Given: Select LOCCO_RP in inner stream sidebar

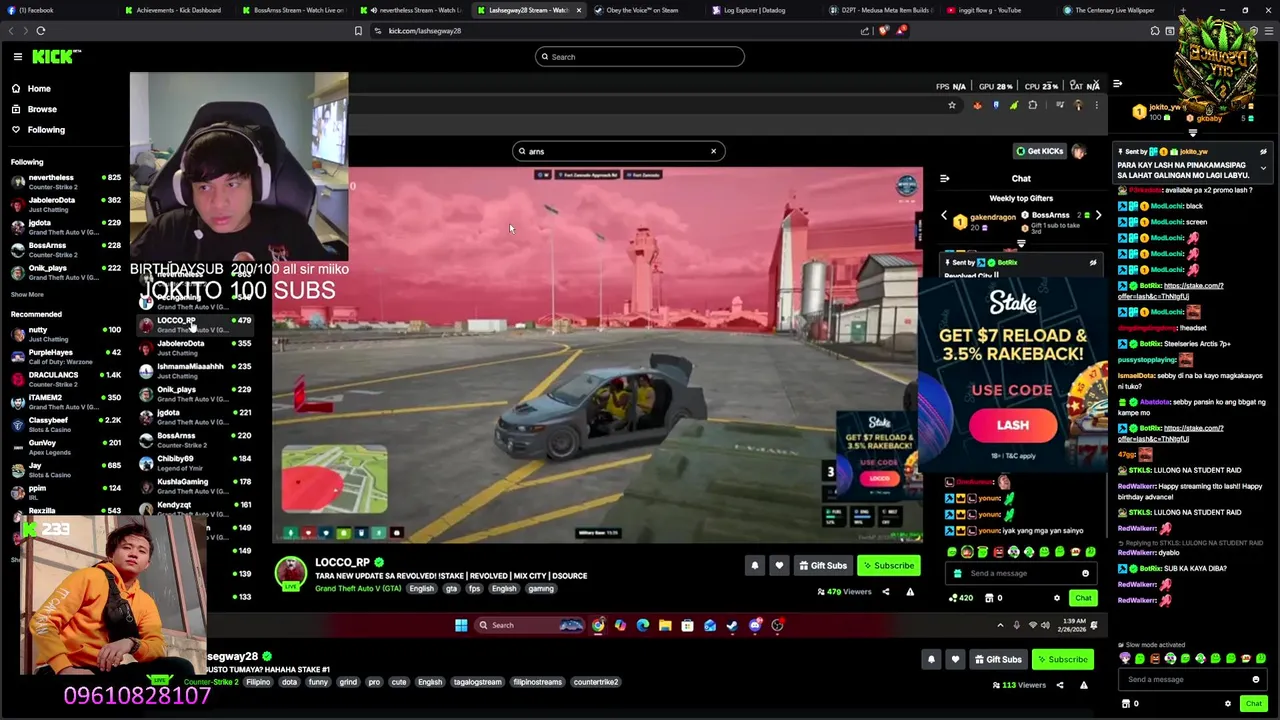Looking at the screenshot, I should tap(195, 324).
